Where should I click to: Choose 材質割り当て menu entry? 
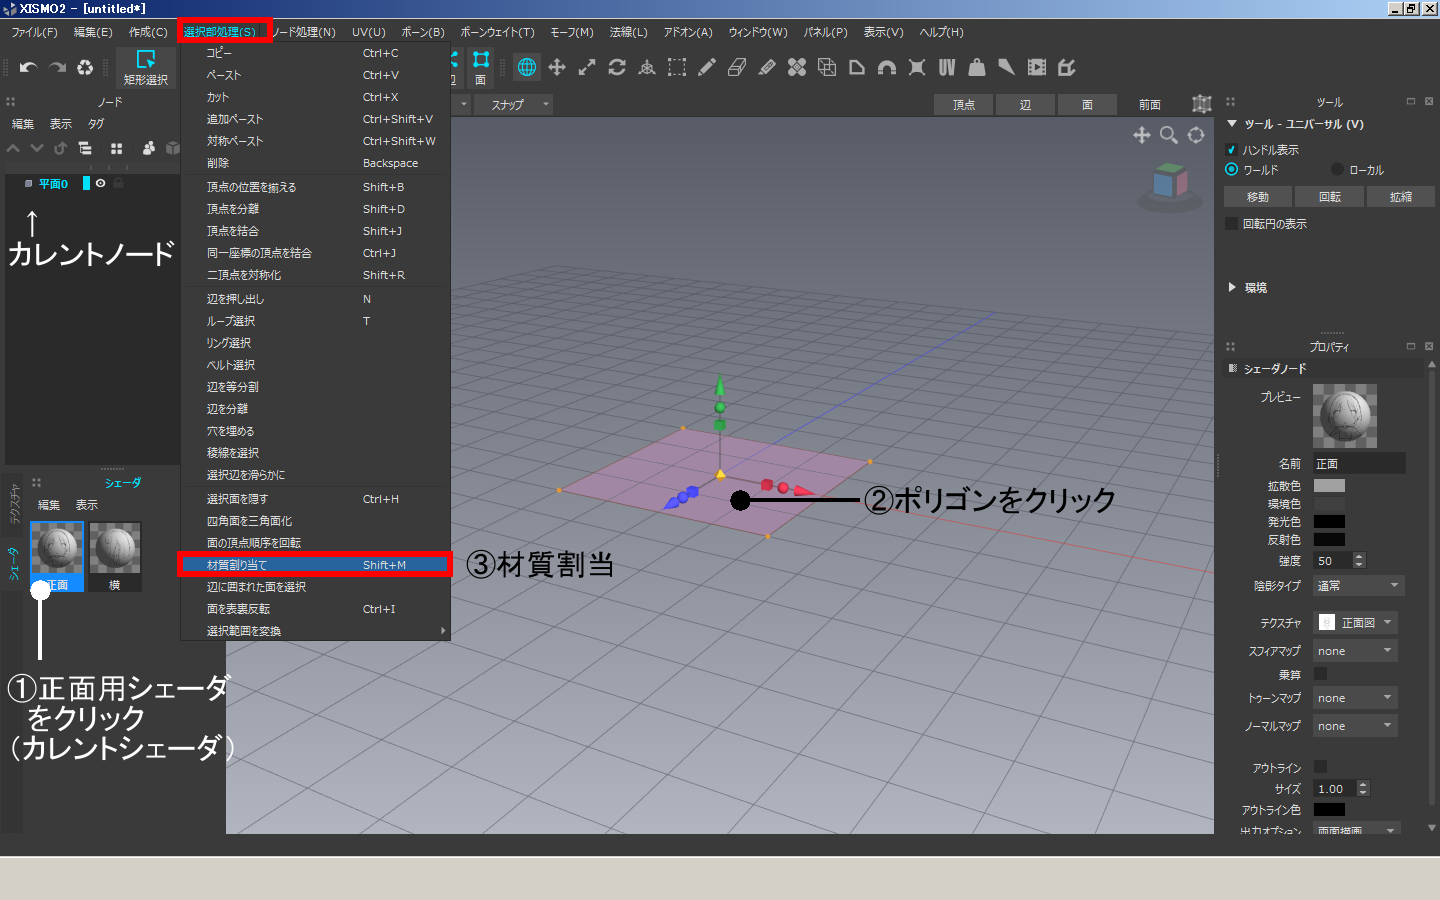315,565
